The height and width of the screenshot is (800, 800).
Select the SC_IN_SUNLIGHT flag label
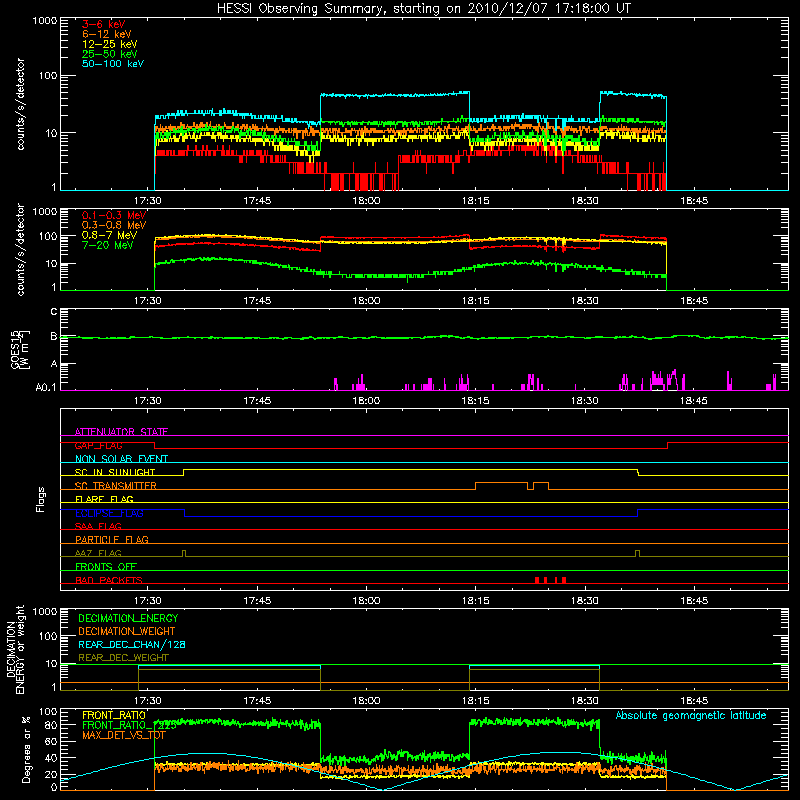tap(115, 472)
